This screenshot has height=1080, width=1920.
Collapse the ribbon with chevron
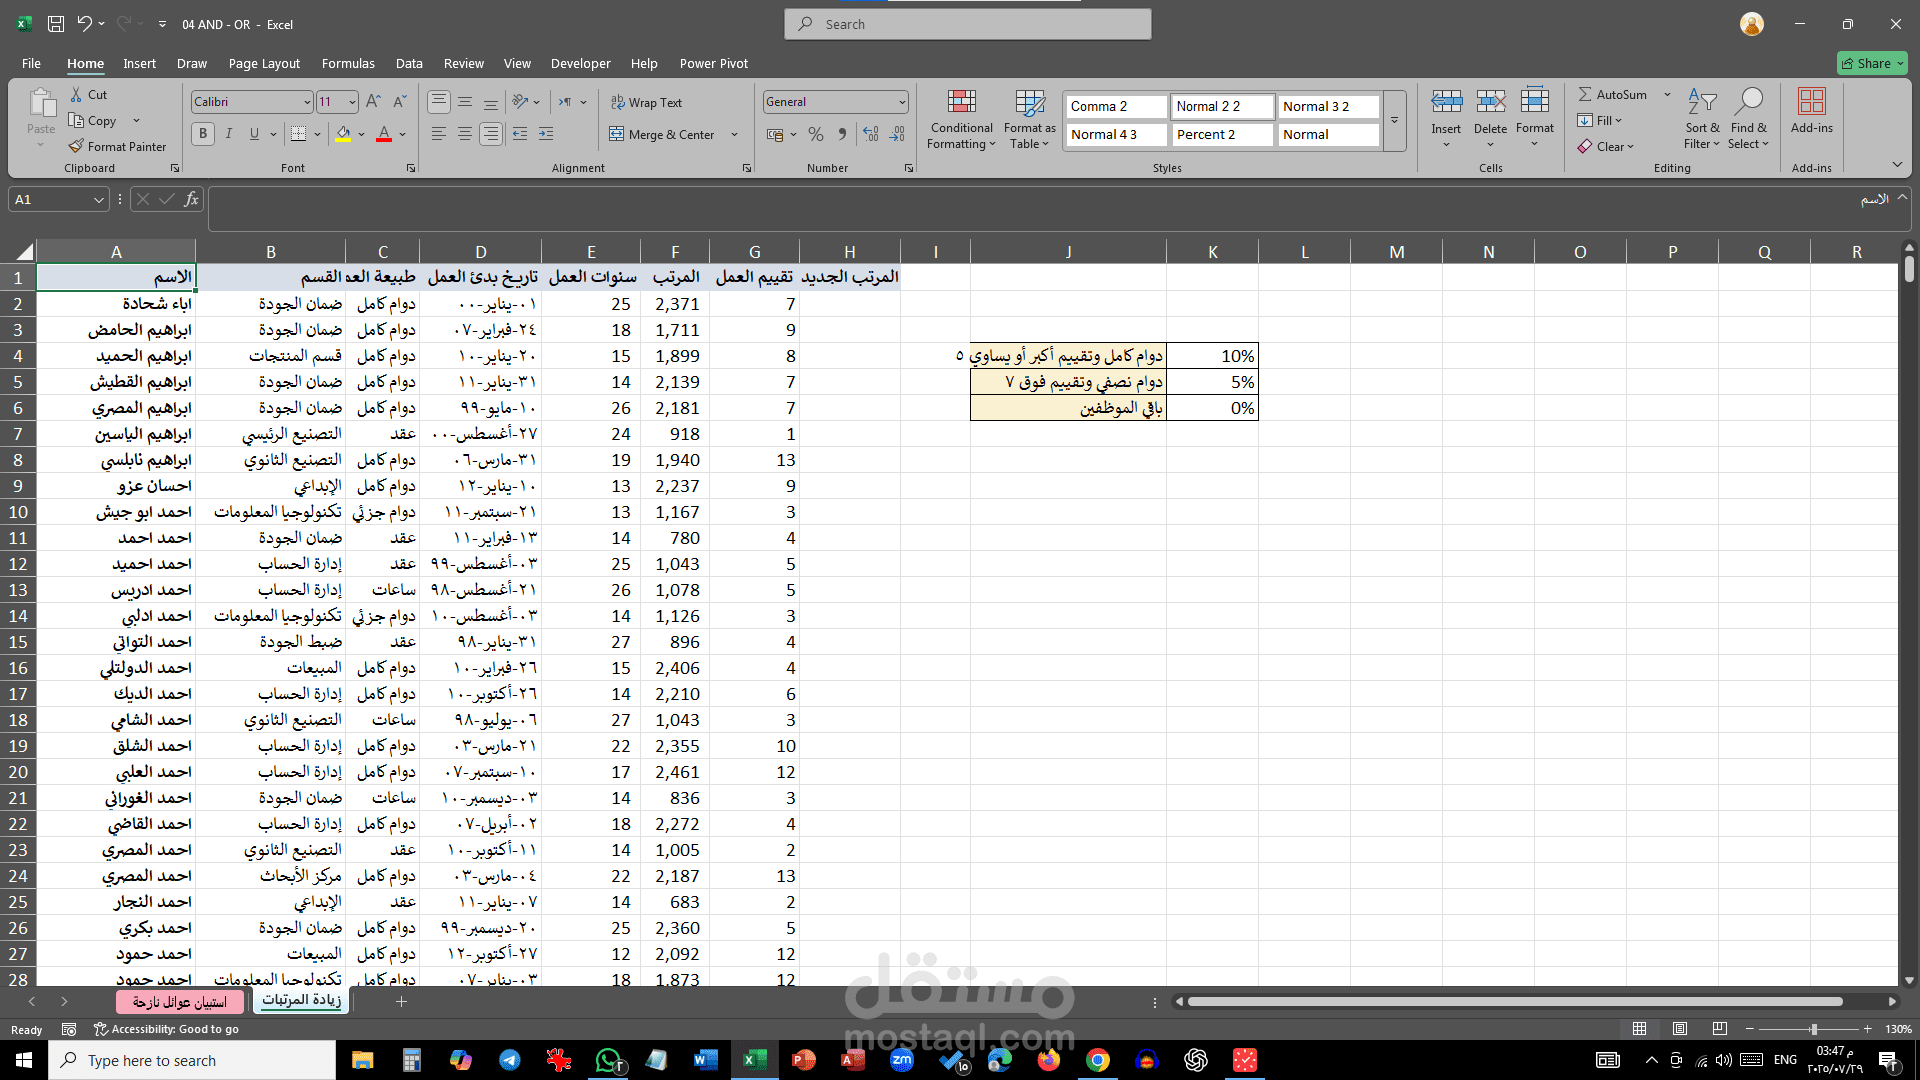click(x=1897, y=164)
